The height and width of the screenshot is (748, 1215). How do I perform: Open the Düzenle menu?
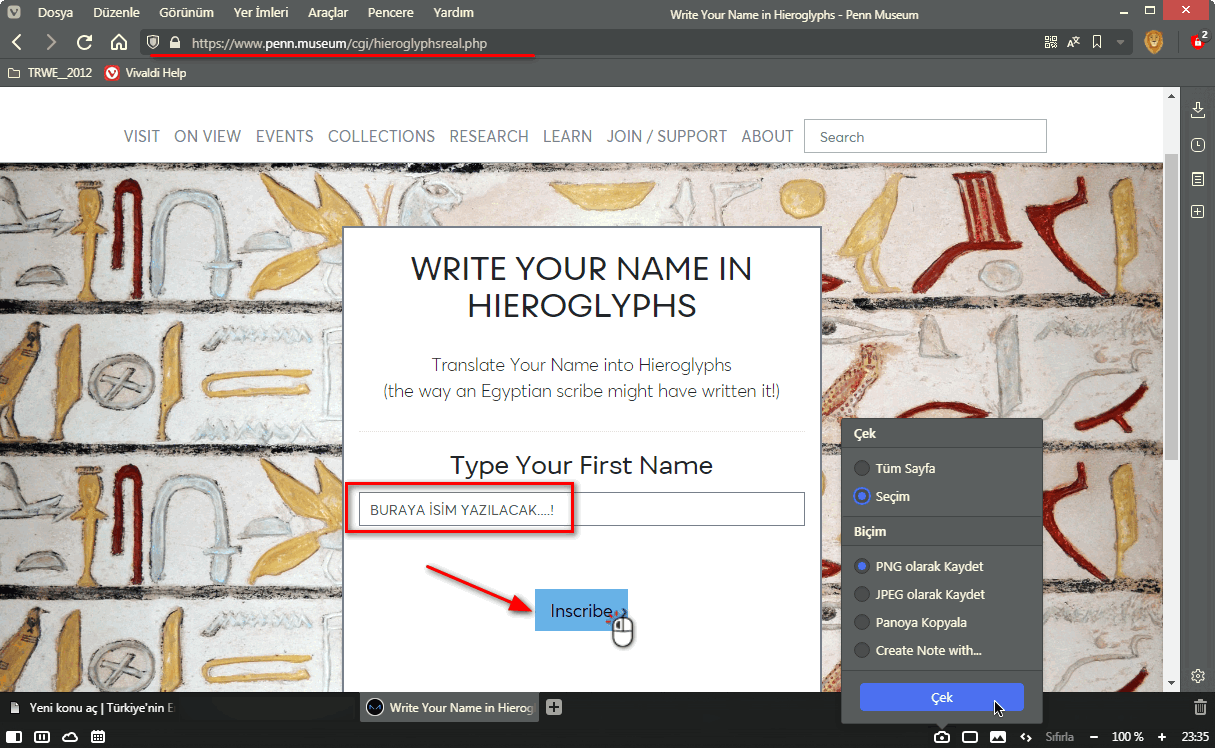(x=115, y=13)
